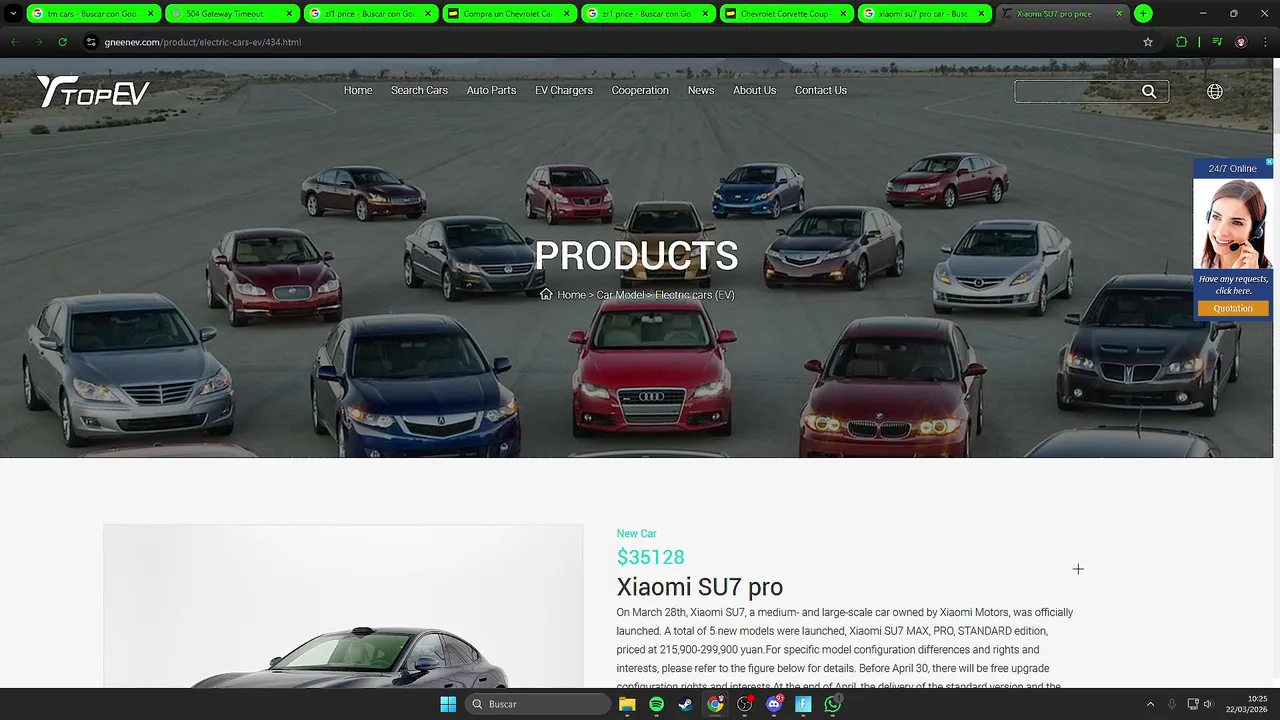Click the $35128 price text
The height and width of the screenshot is (720, 1280).
click(x=650, y=557)
